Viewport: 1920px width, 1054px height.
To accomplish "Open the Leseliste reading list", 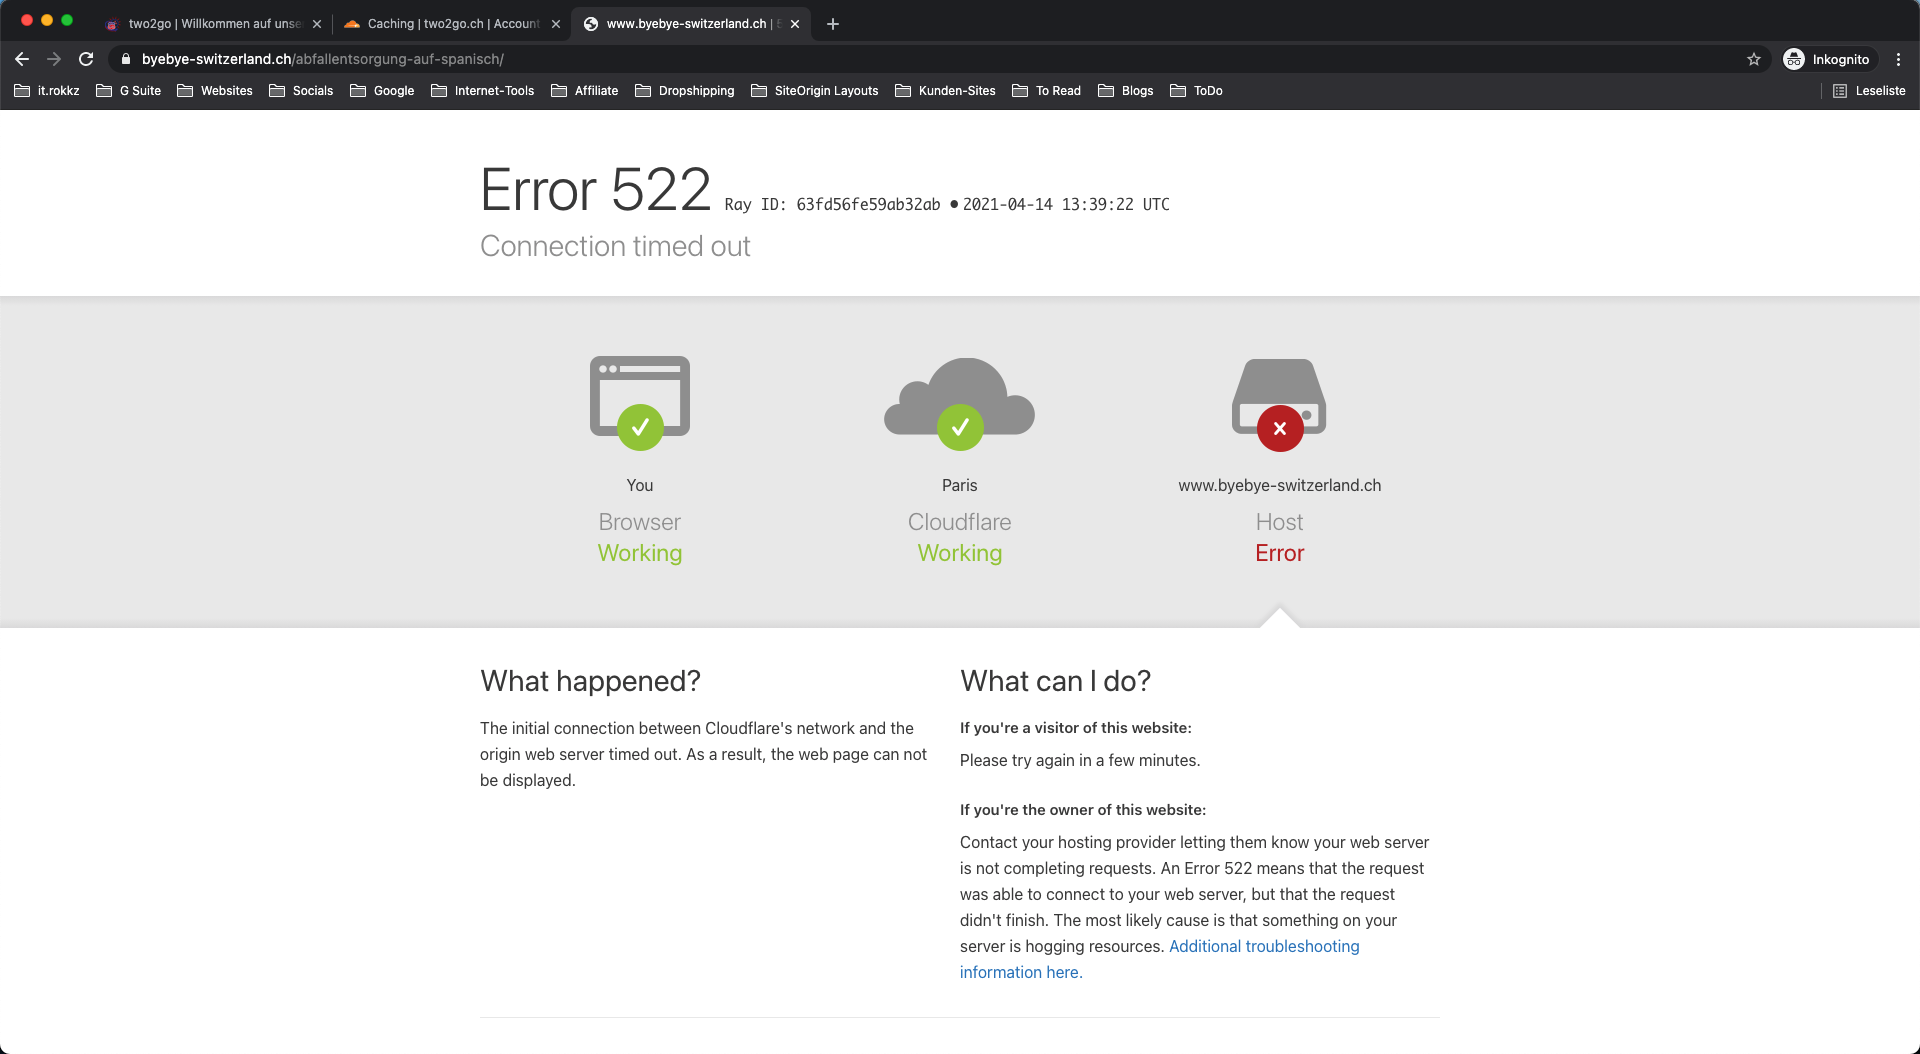I will click(x=1869, y=91).
